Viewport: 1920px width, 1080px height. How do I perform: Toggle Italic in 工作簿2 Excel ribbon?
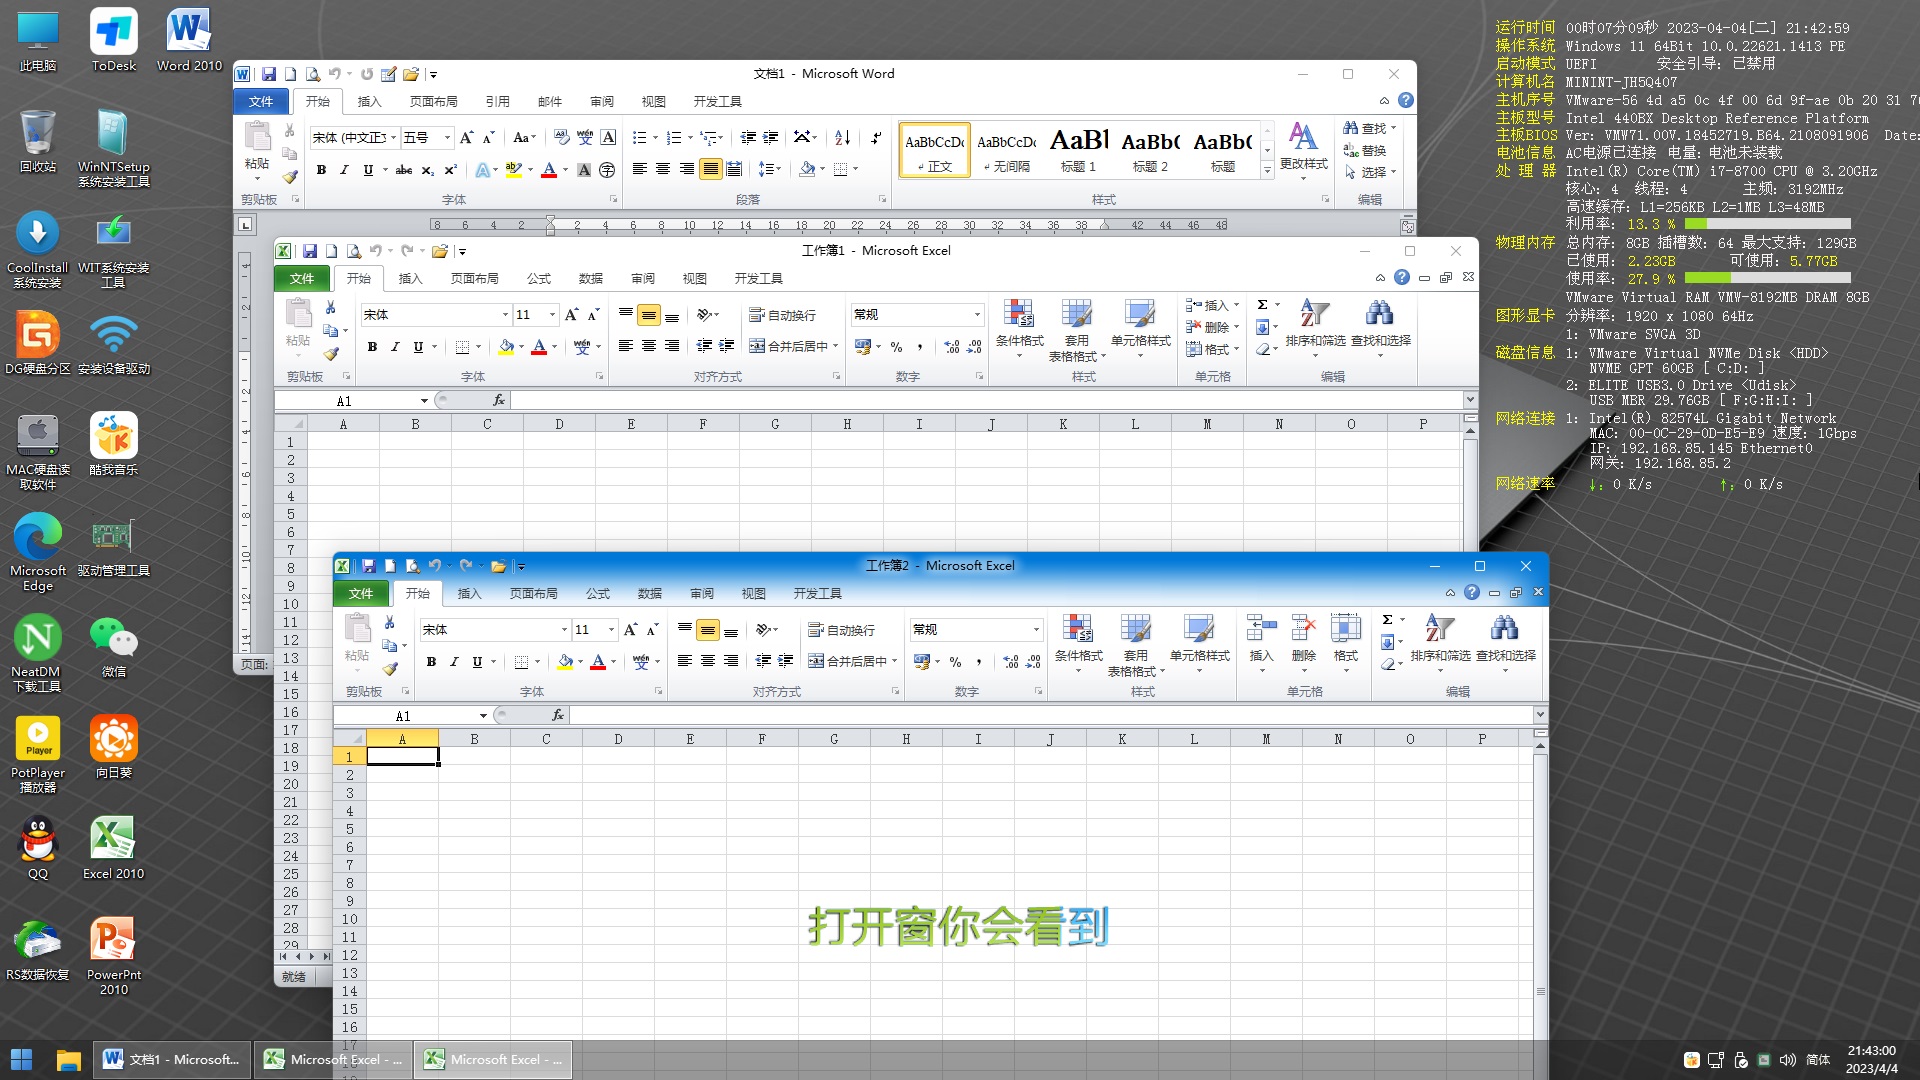point(454,661)
